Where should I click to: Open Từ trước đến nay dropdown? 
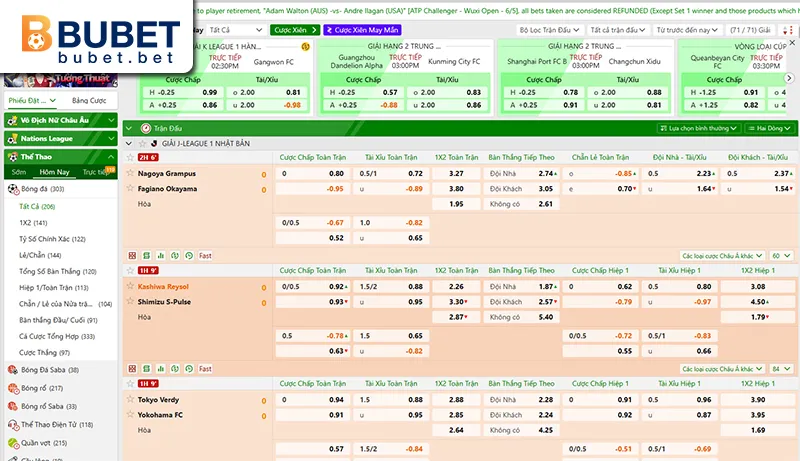(687, 30)
